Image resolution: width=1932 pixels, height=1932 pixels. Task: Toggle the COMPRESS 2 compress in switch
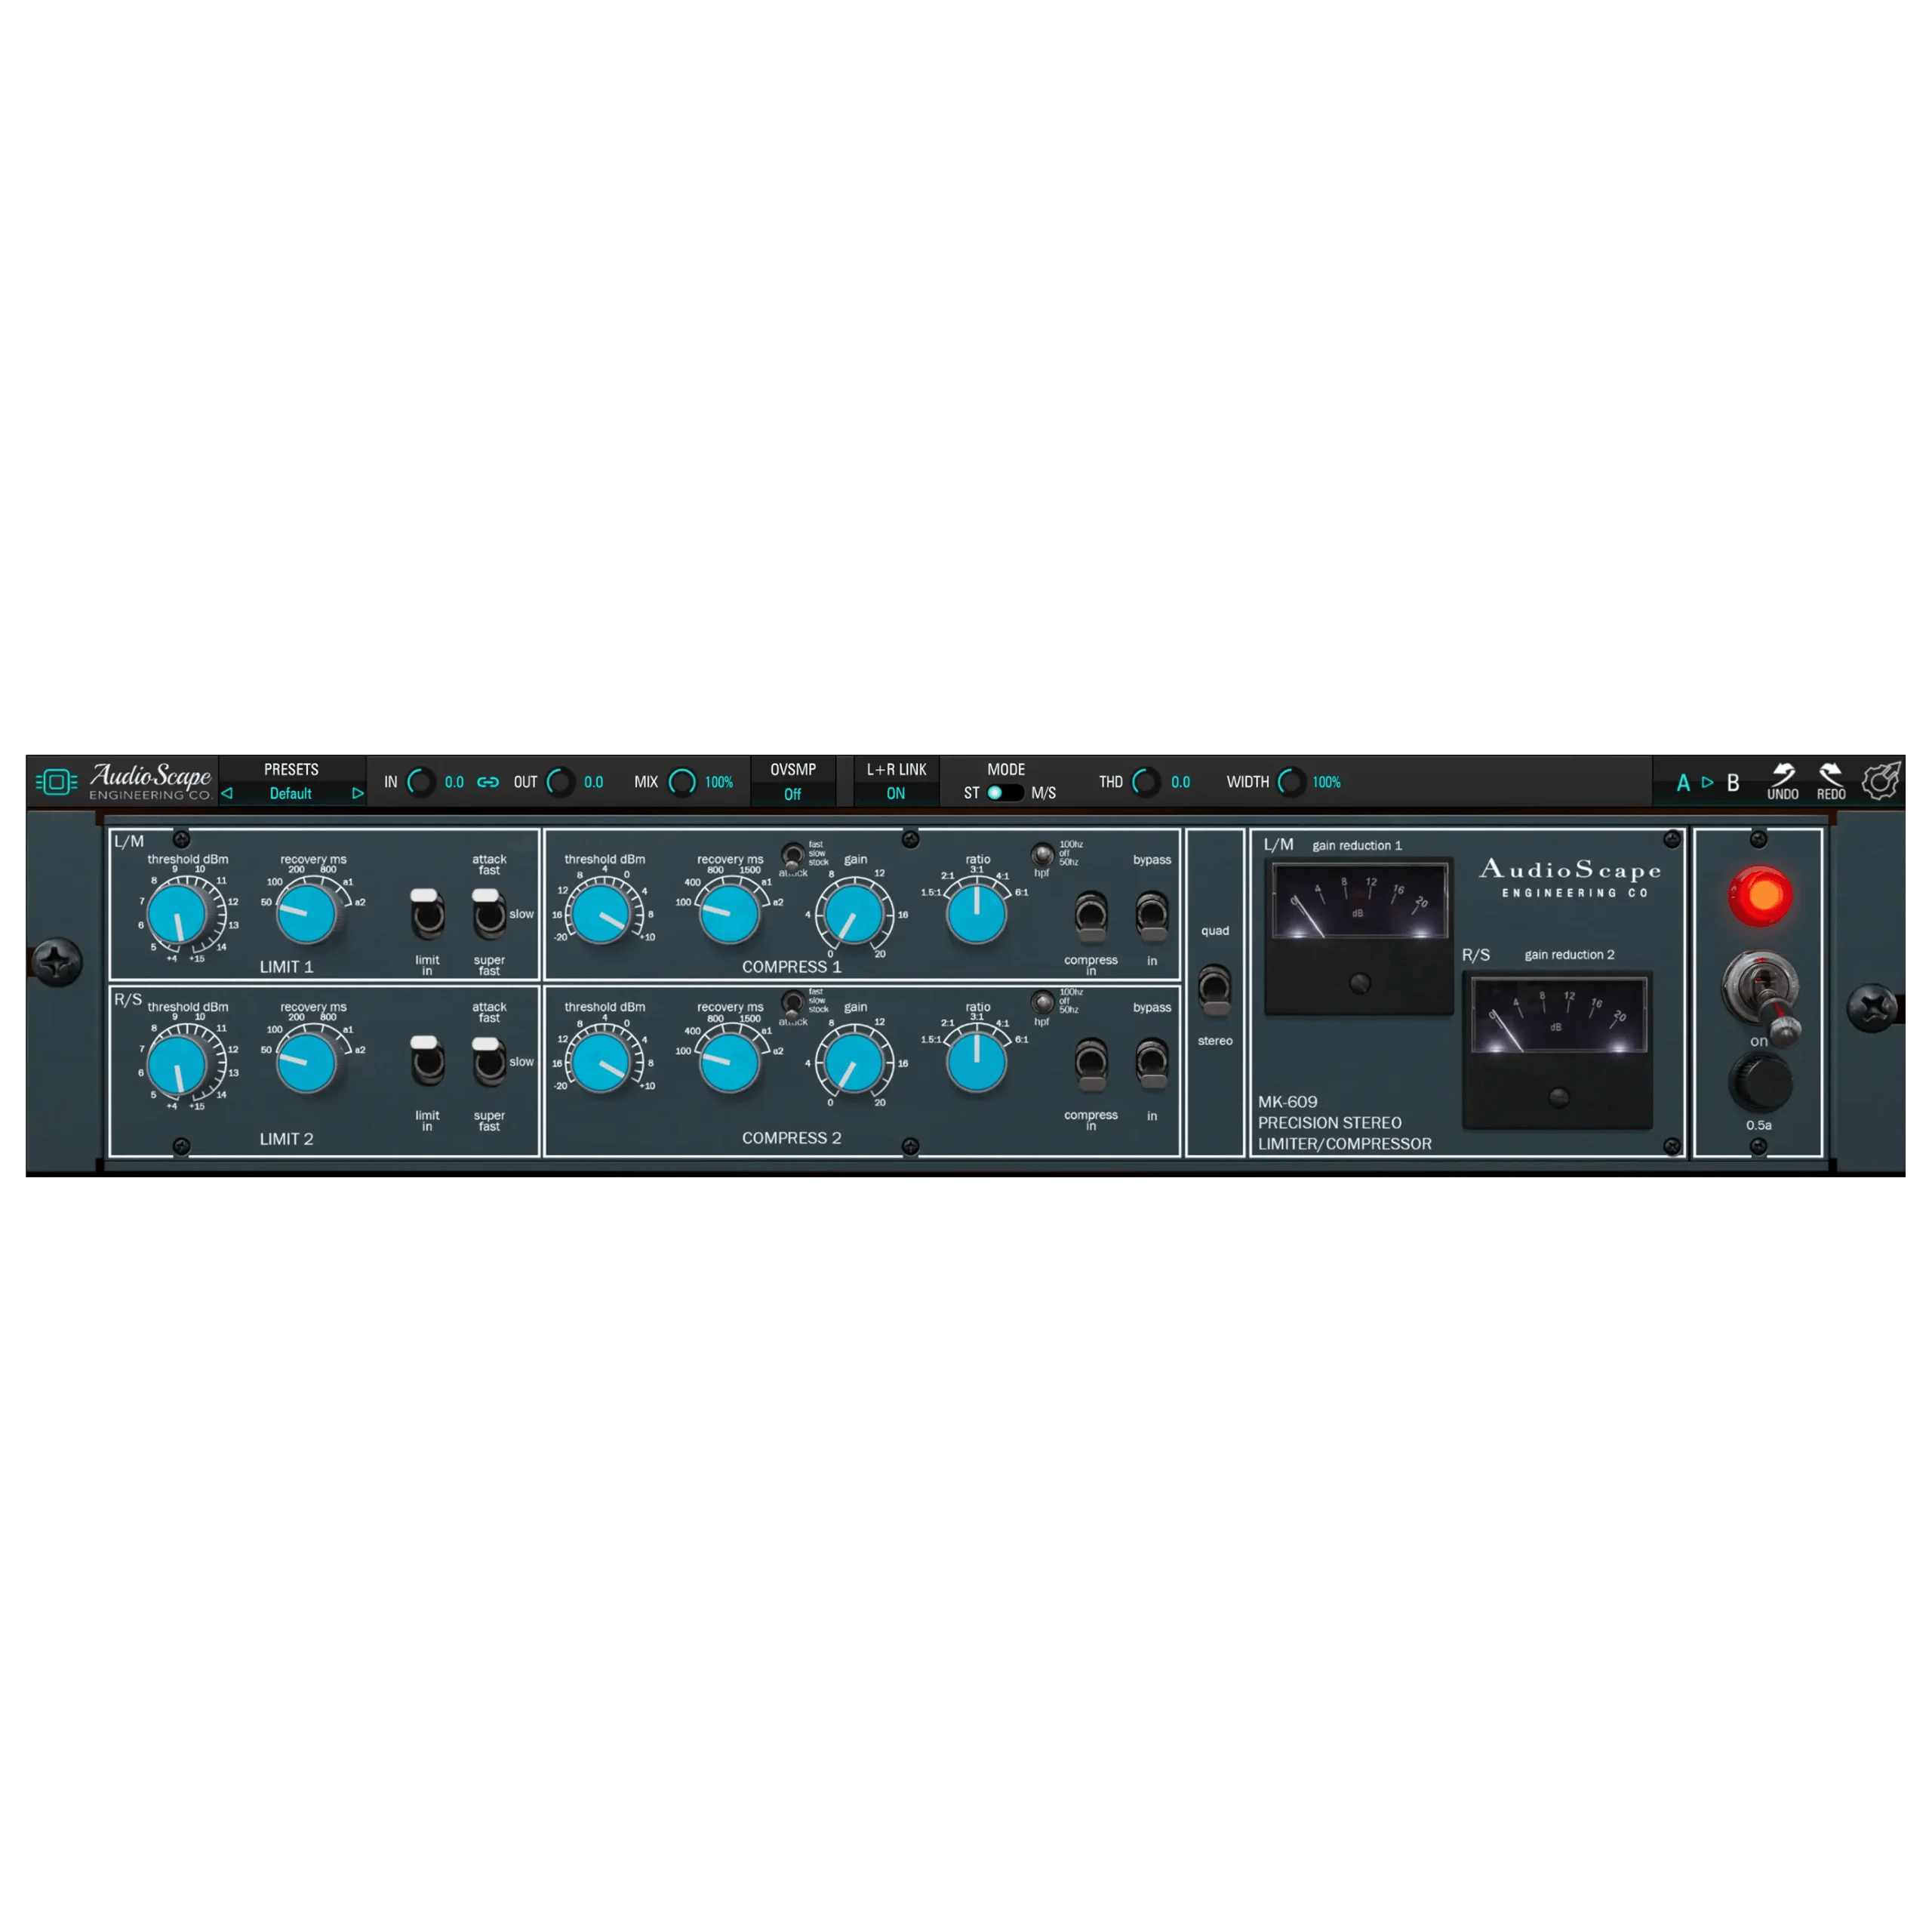1091,1064
